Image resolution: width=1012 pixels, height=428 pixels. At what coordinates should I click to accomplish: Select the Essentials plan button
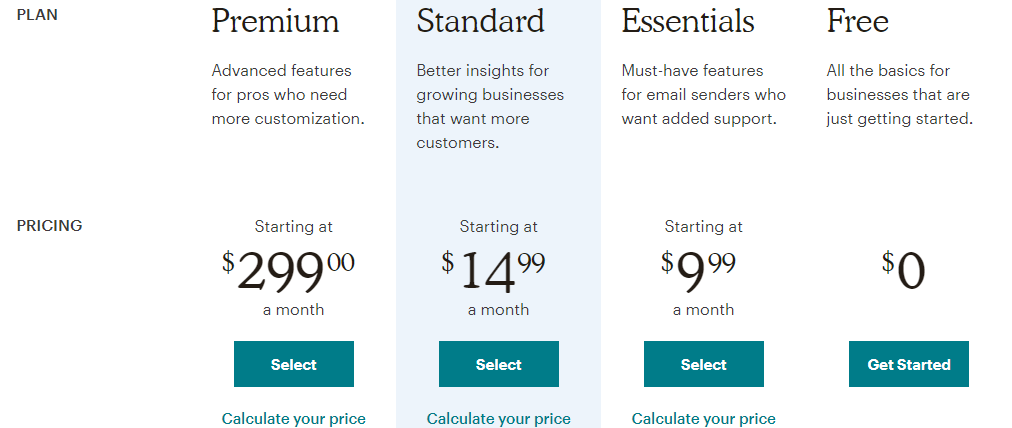pyautogui.click(x=703, y=364)
